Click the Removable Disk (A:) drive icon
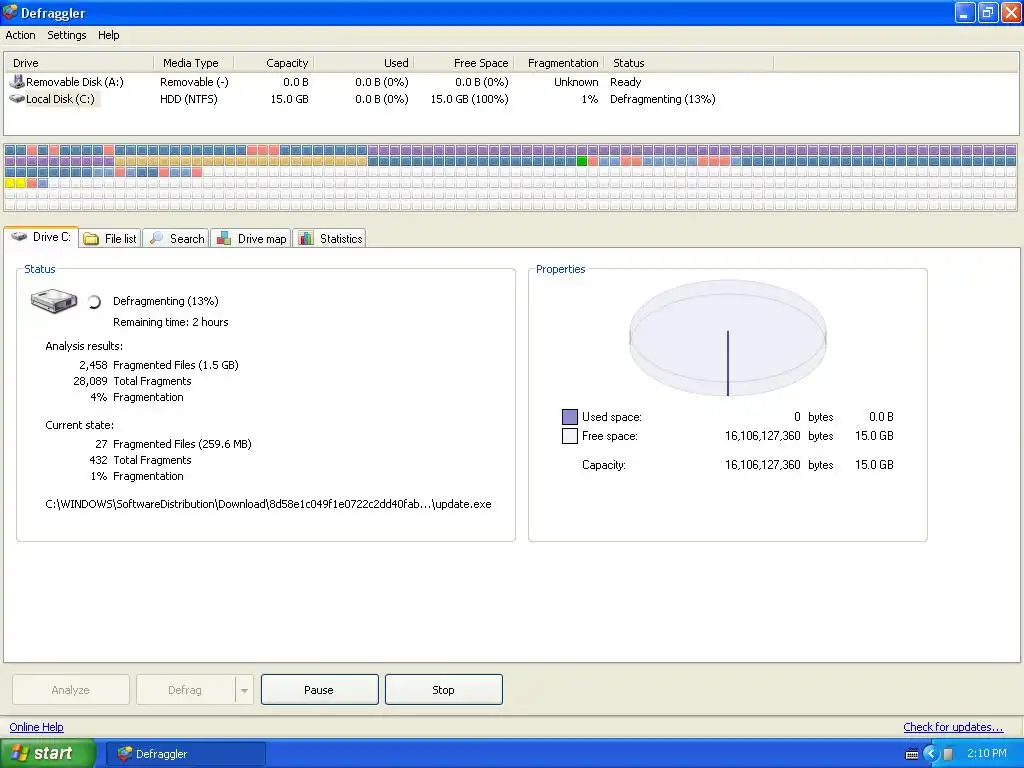The height and width of the screenshot is (768, 1024). 16,82
